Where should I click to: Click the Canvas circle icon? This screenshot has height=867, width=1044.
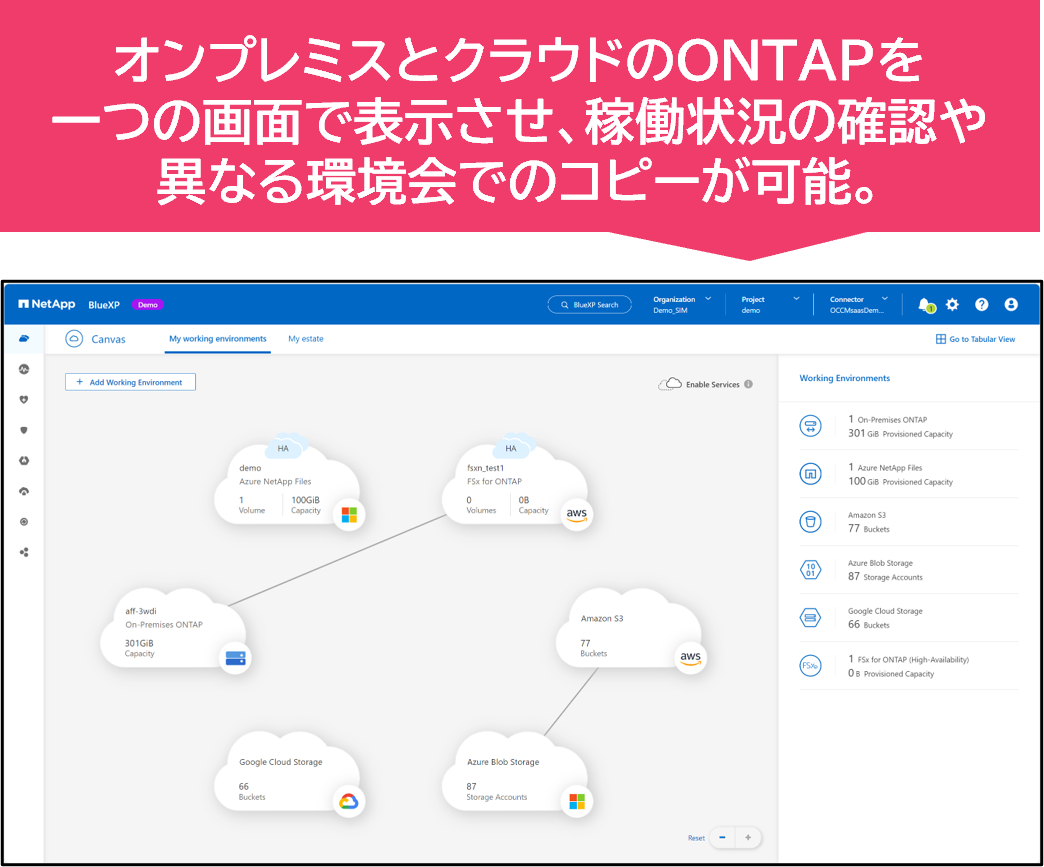(74, 338)
